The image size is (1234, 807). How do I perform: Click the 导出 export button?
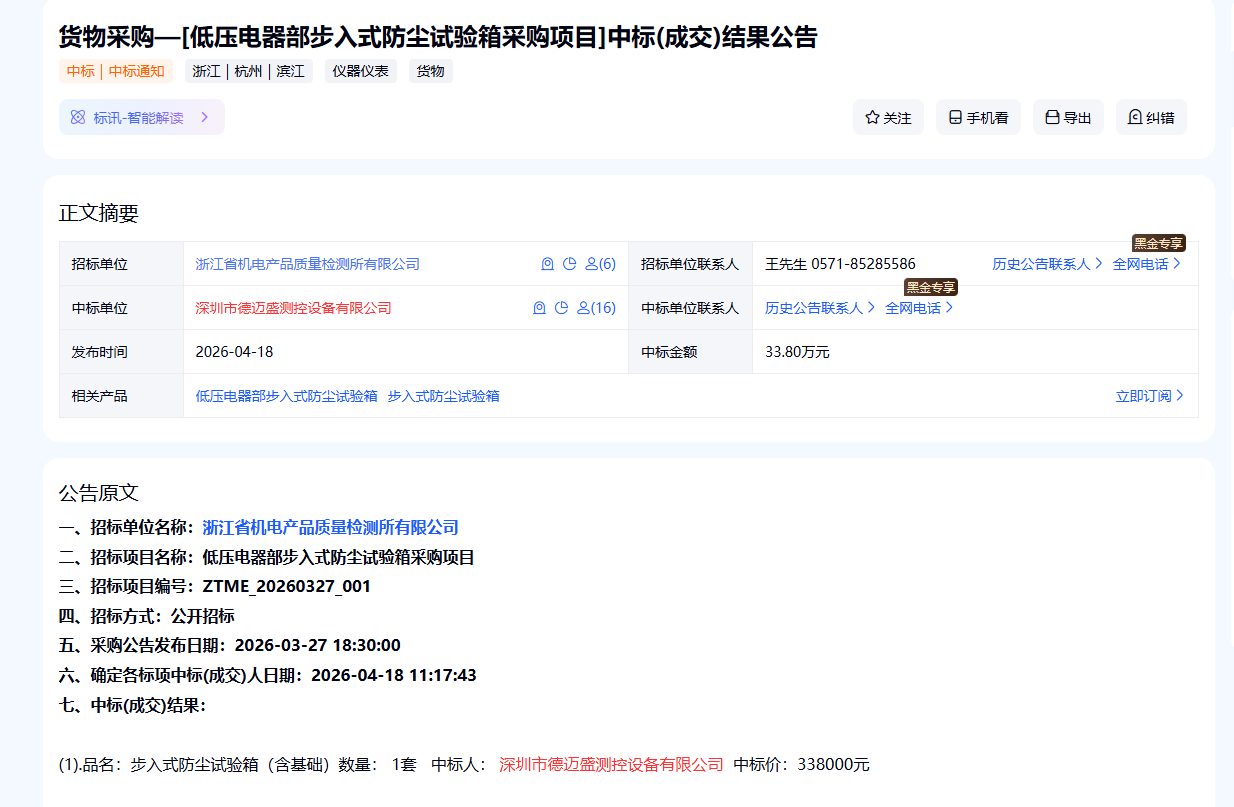[1068, 117]
